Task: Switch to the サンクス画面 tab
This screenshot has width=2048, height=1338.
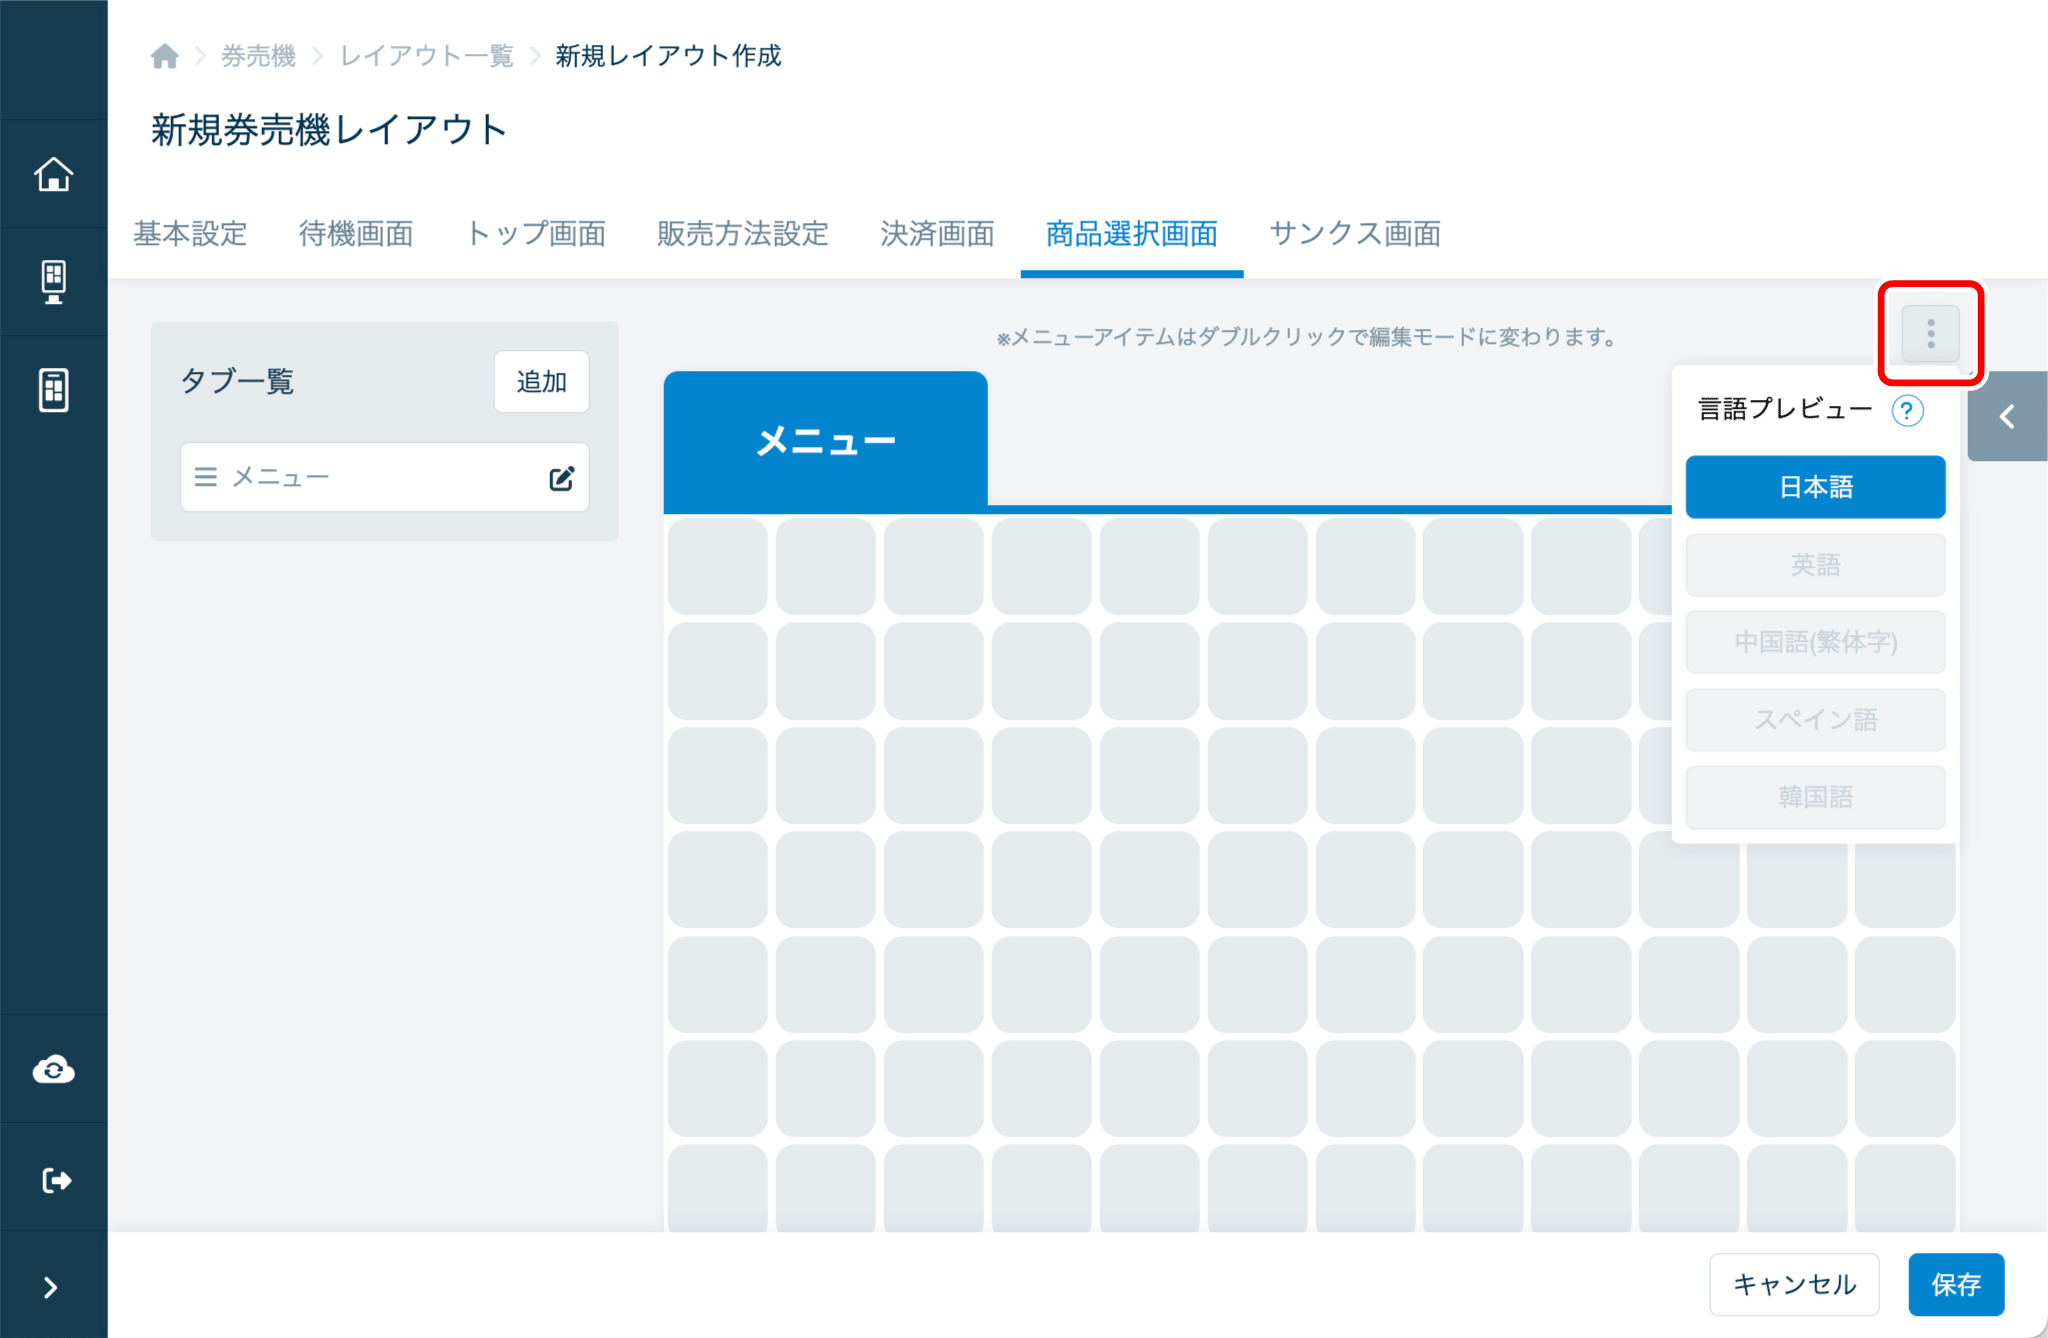Action: click(1354, 234)
